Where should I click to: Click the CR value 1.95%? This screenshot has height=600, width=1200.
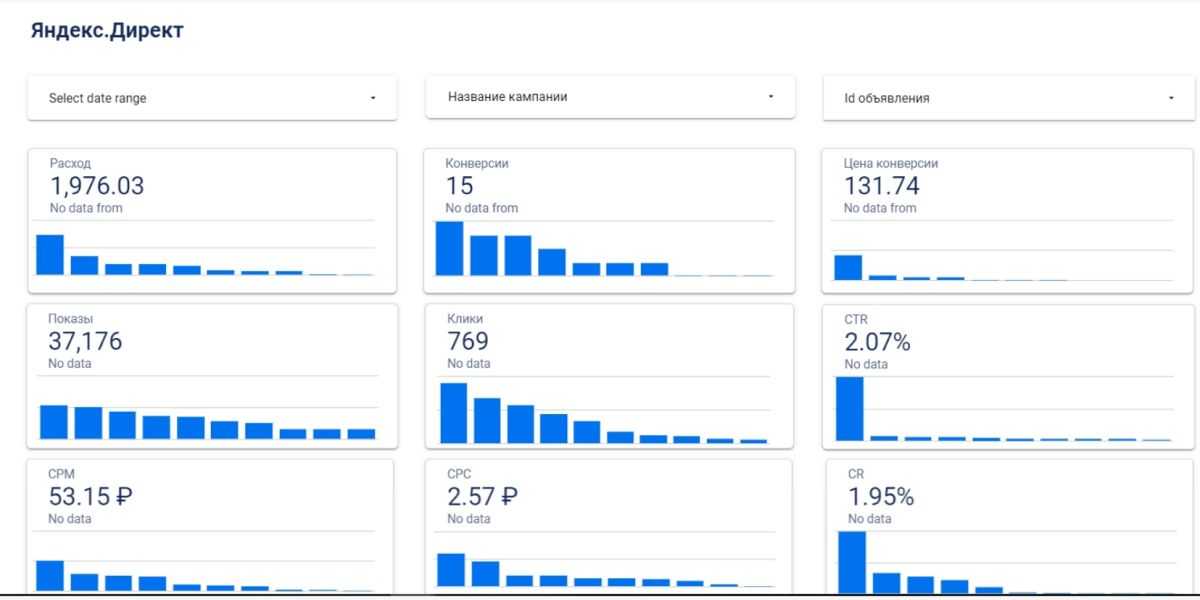[x=881, y=497]
